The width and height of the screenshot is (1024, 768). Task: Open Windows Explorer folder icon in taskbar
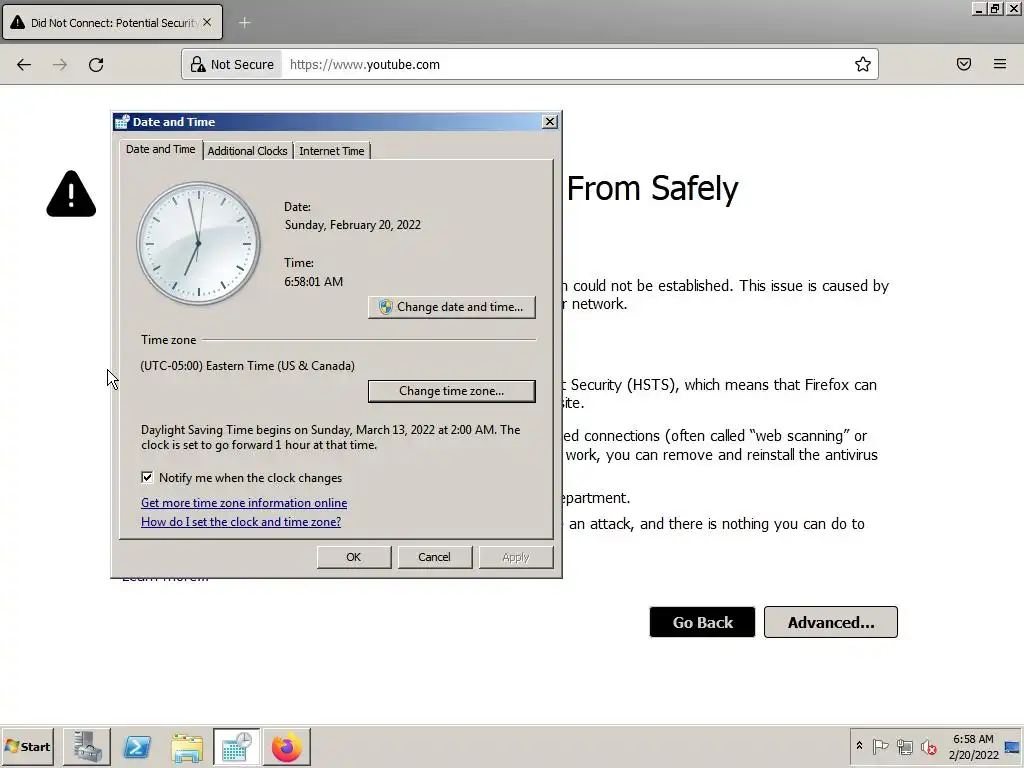pos(187,746)
